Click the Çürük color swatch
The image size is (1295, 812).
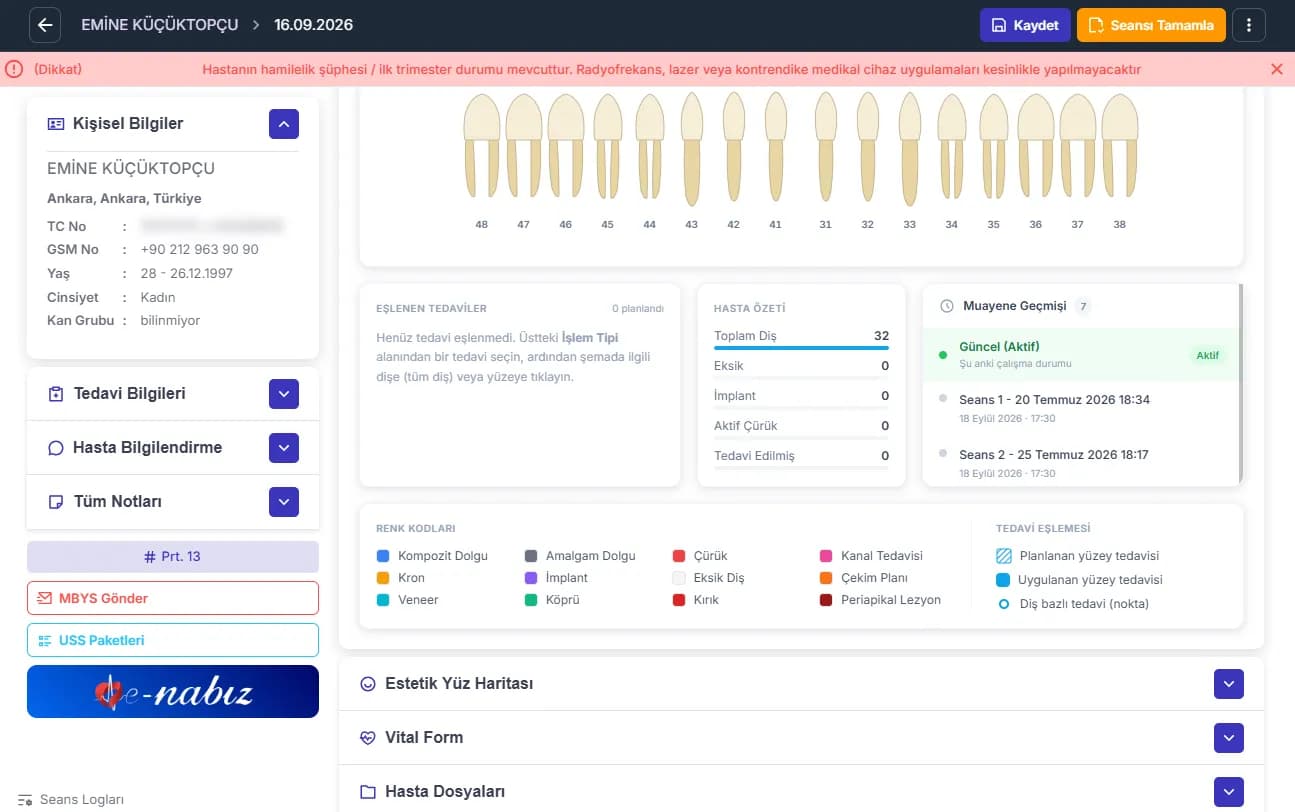pyautogui.click(x=679, y=556)
